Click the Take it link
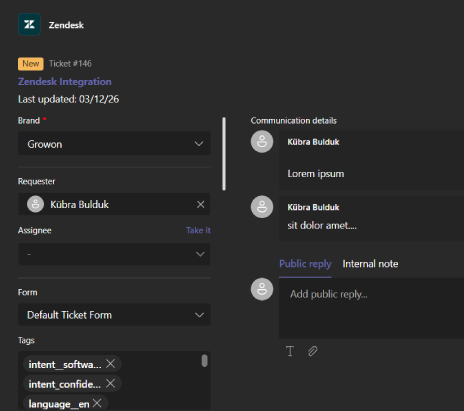The height and width of the screenshot is (411, 464). 198,230
